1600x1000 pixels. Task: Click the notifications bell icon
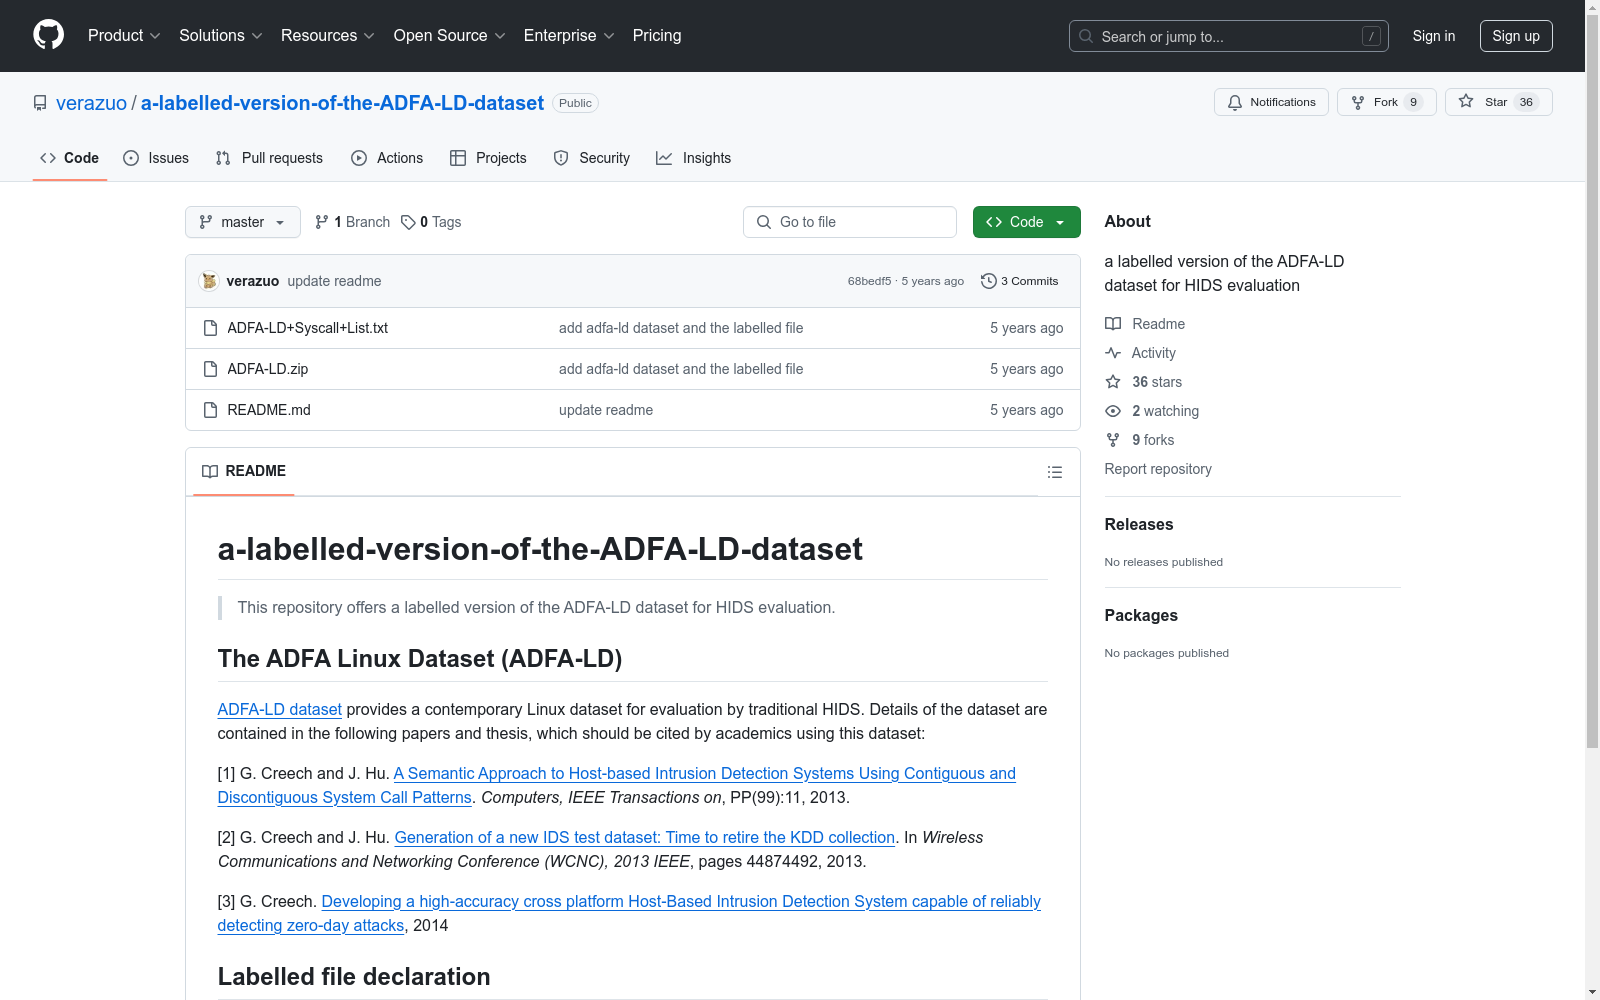point(1235,102)
